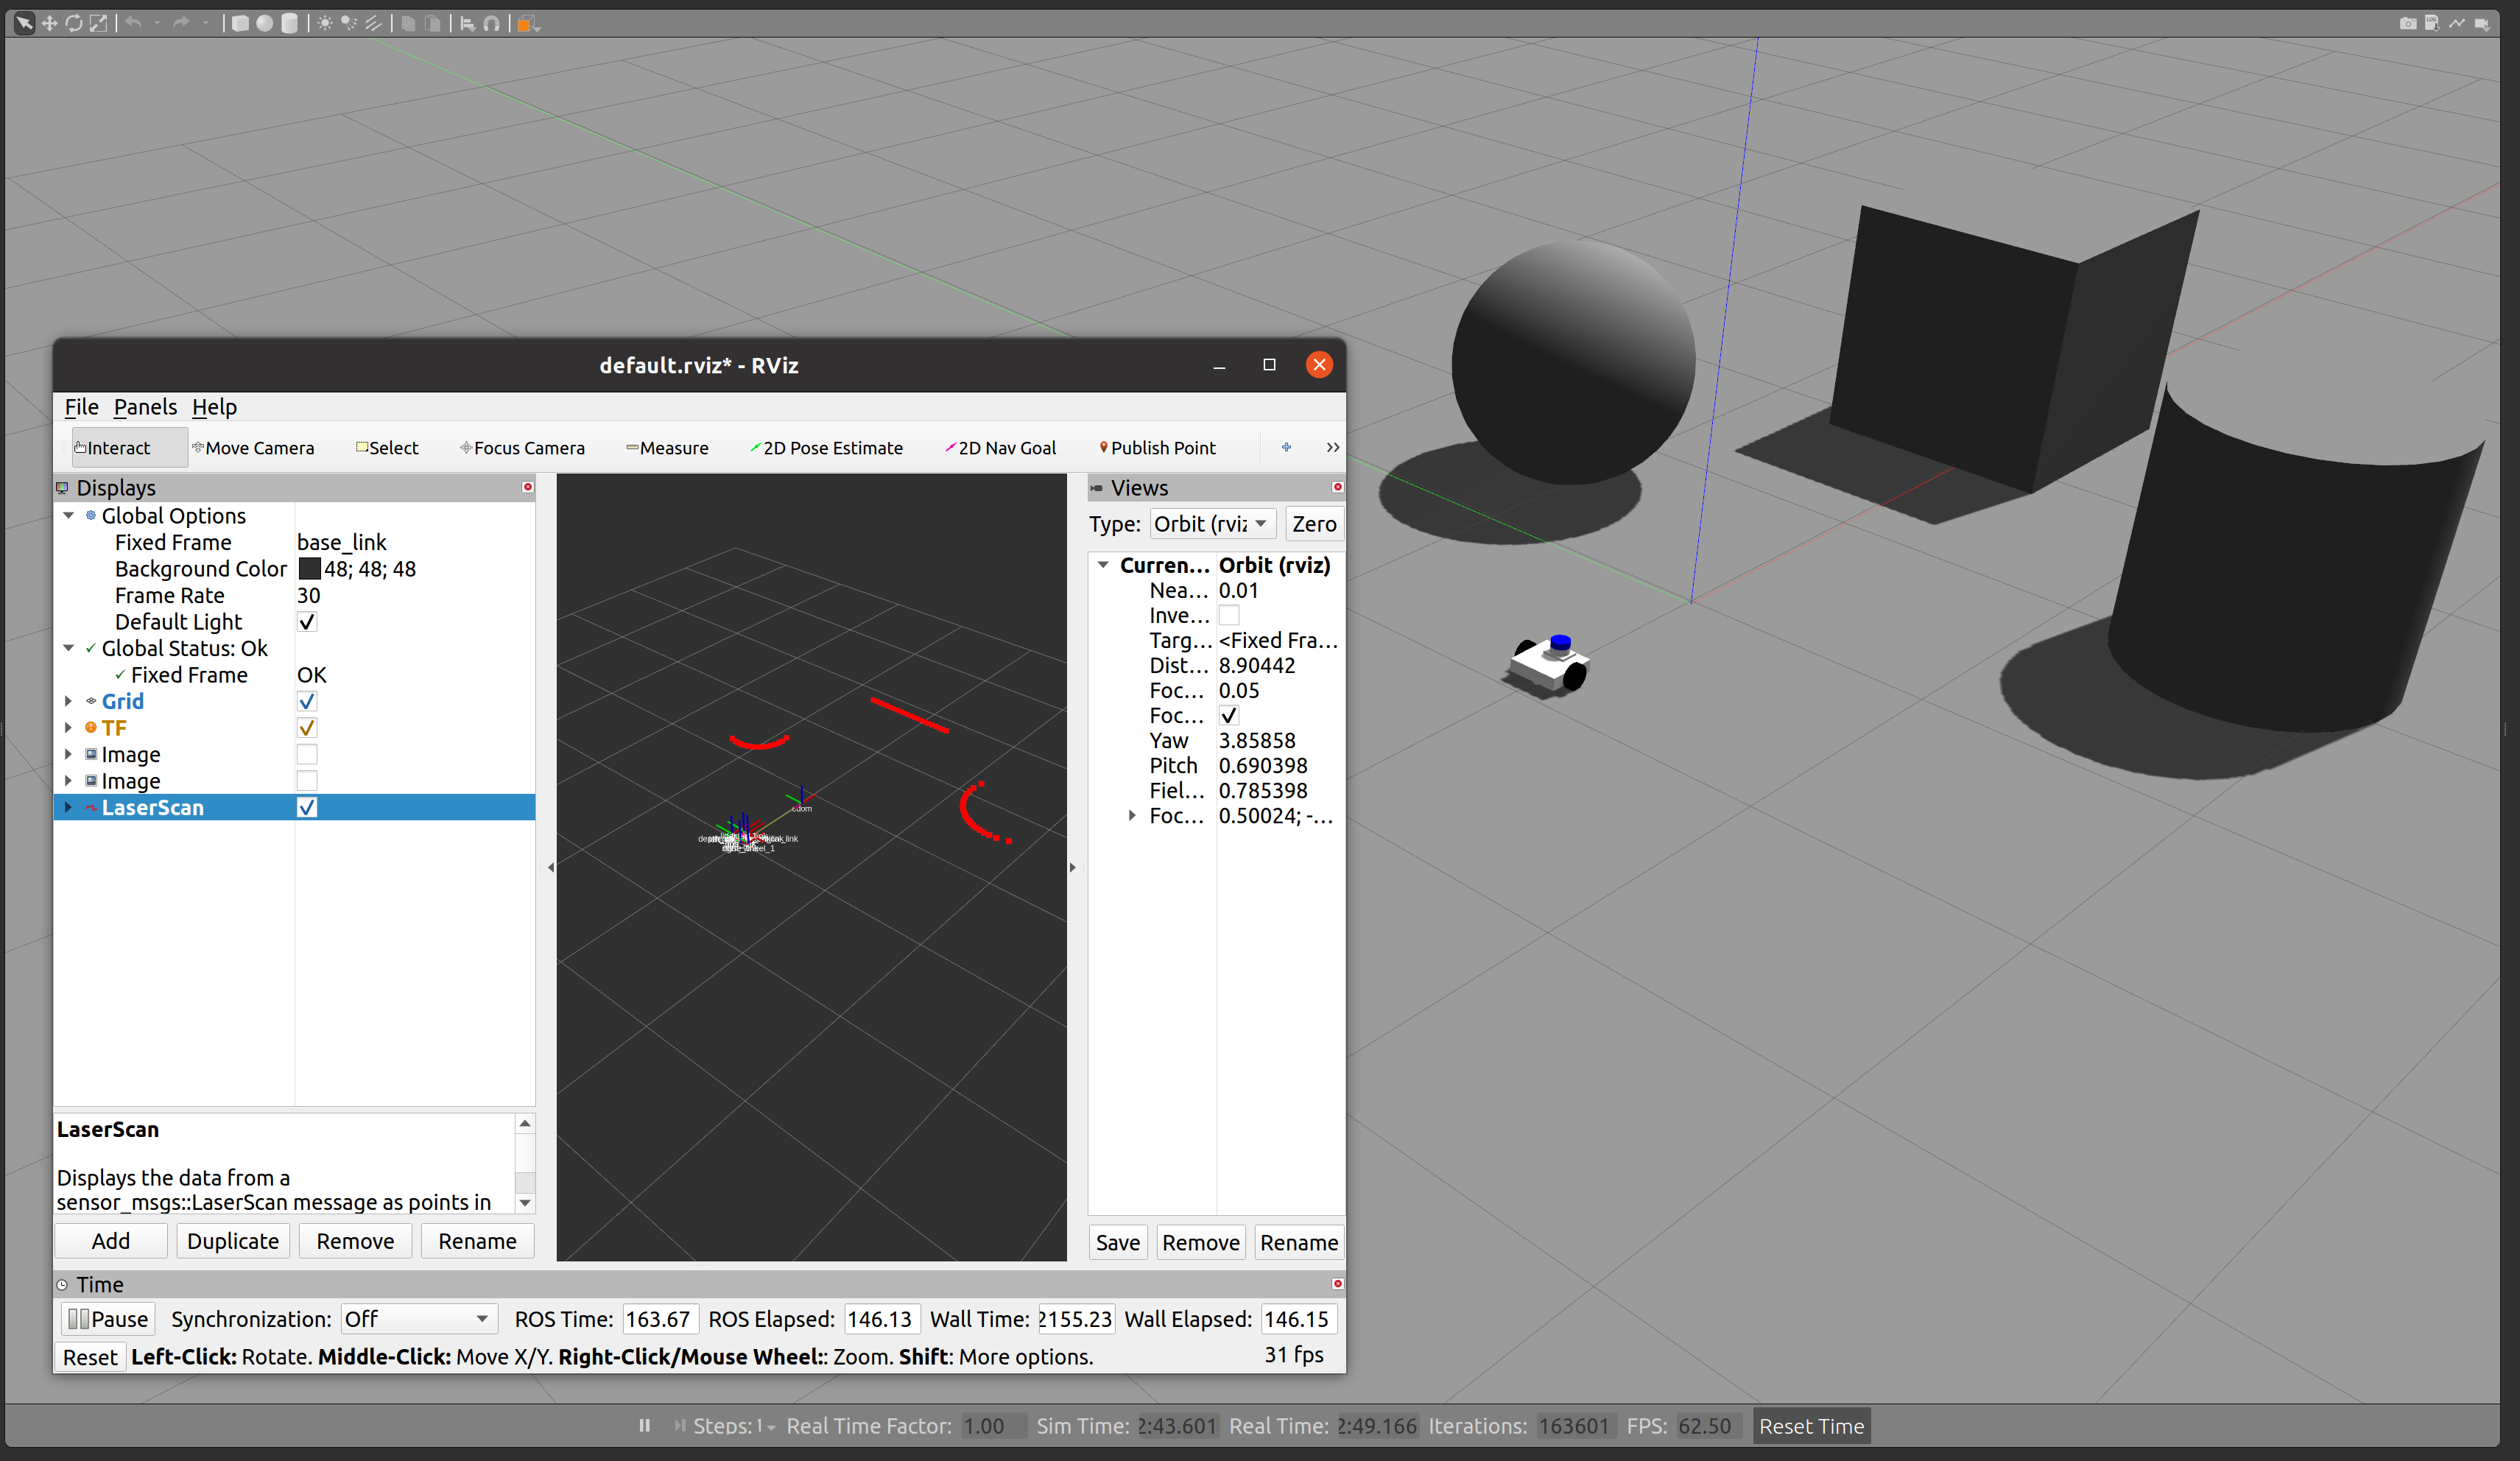Select the Gazebo translate mode tool

pyautogui.click(x=49, y=23)
